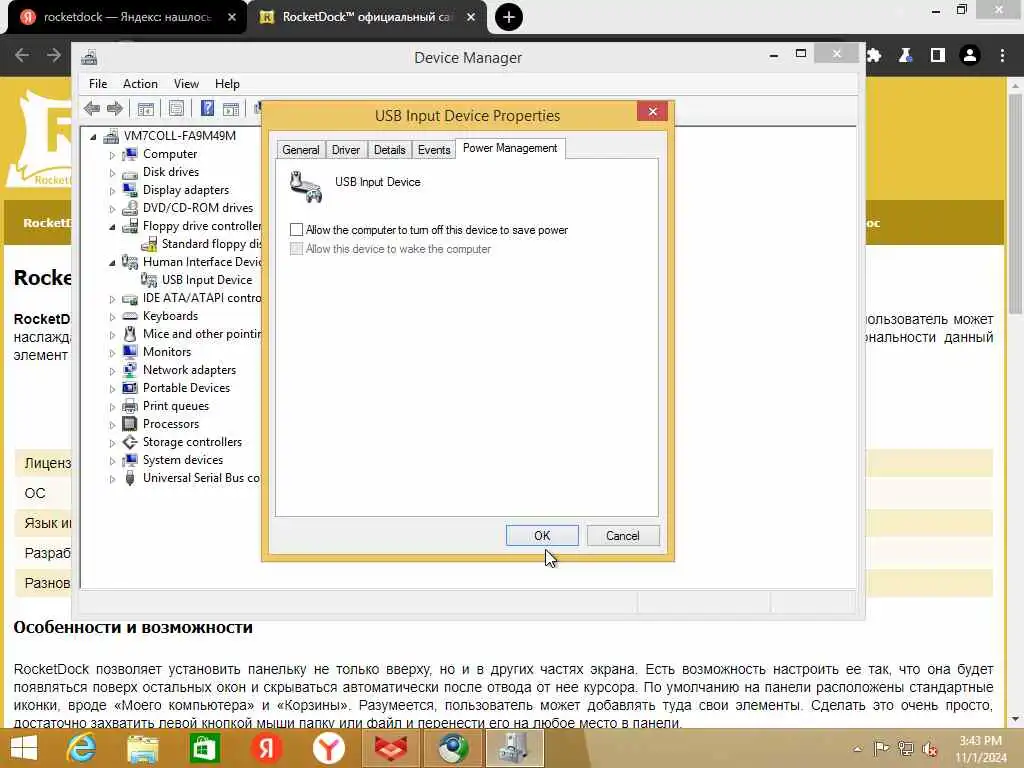Launch Internet Explorer from taskbar
This screenshot has width=1024, height=768.
(x=82, y=748)
